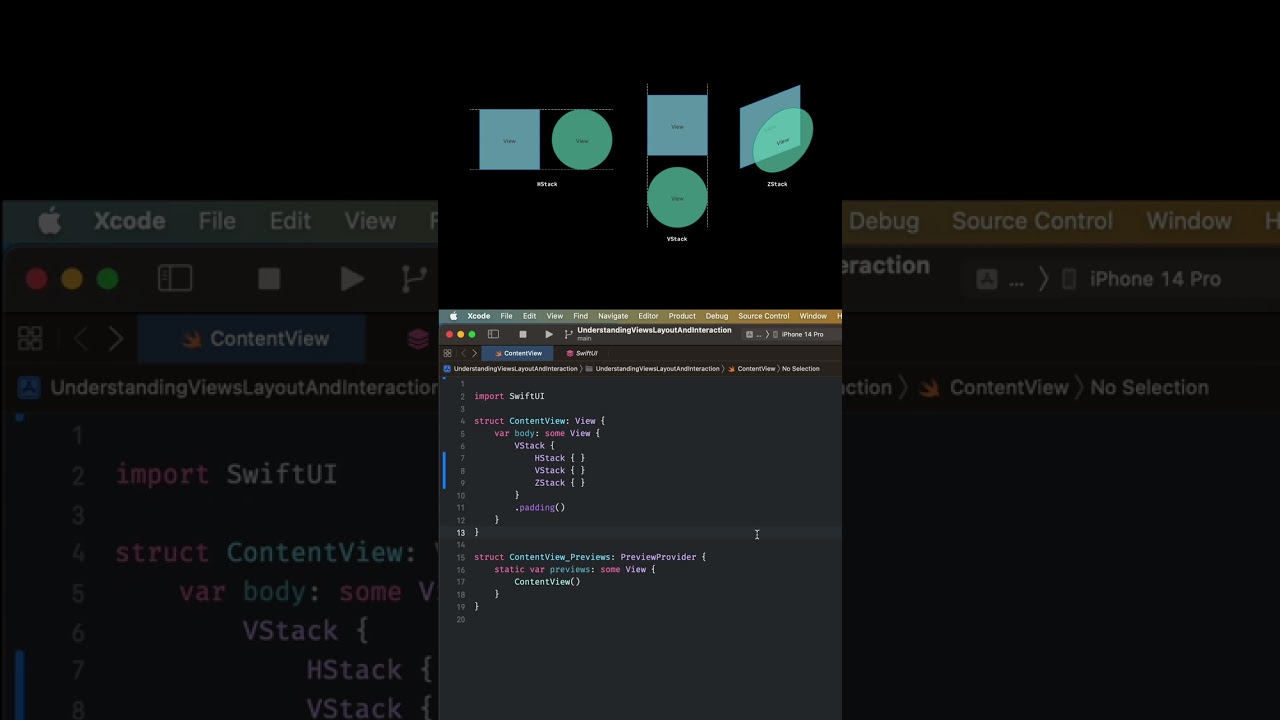Open the Product menu
Screen dimensions: 1280x720
coord(682,316)
